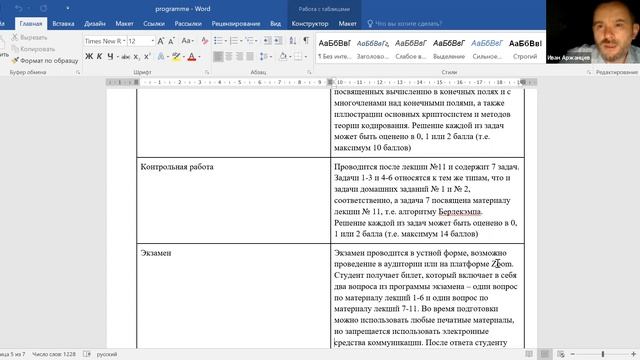640x360 pixels.
Task: Switch to Дизайн tab
Action: [95, 24]
